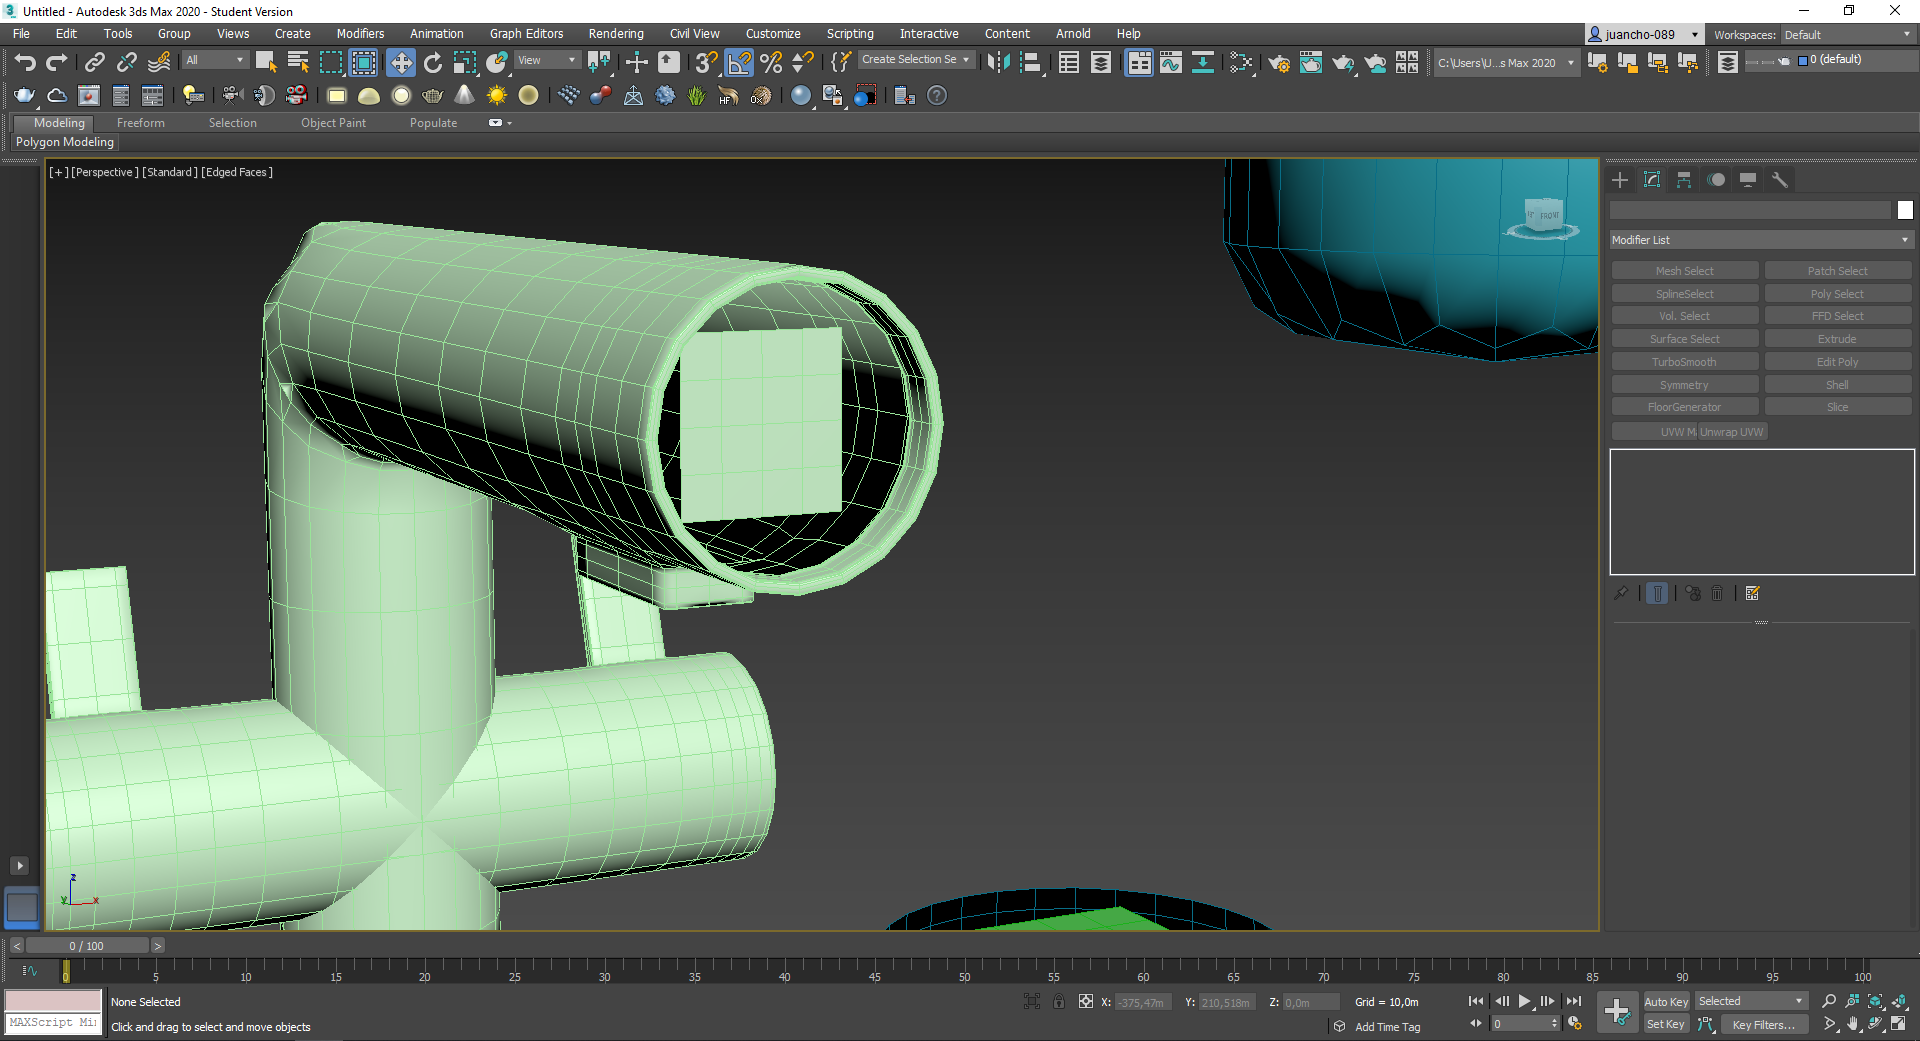Activate the Select and Link tool
The width and height of the screenshot is (1920, 1041).
[94, 63]
